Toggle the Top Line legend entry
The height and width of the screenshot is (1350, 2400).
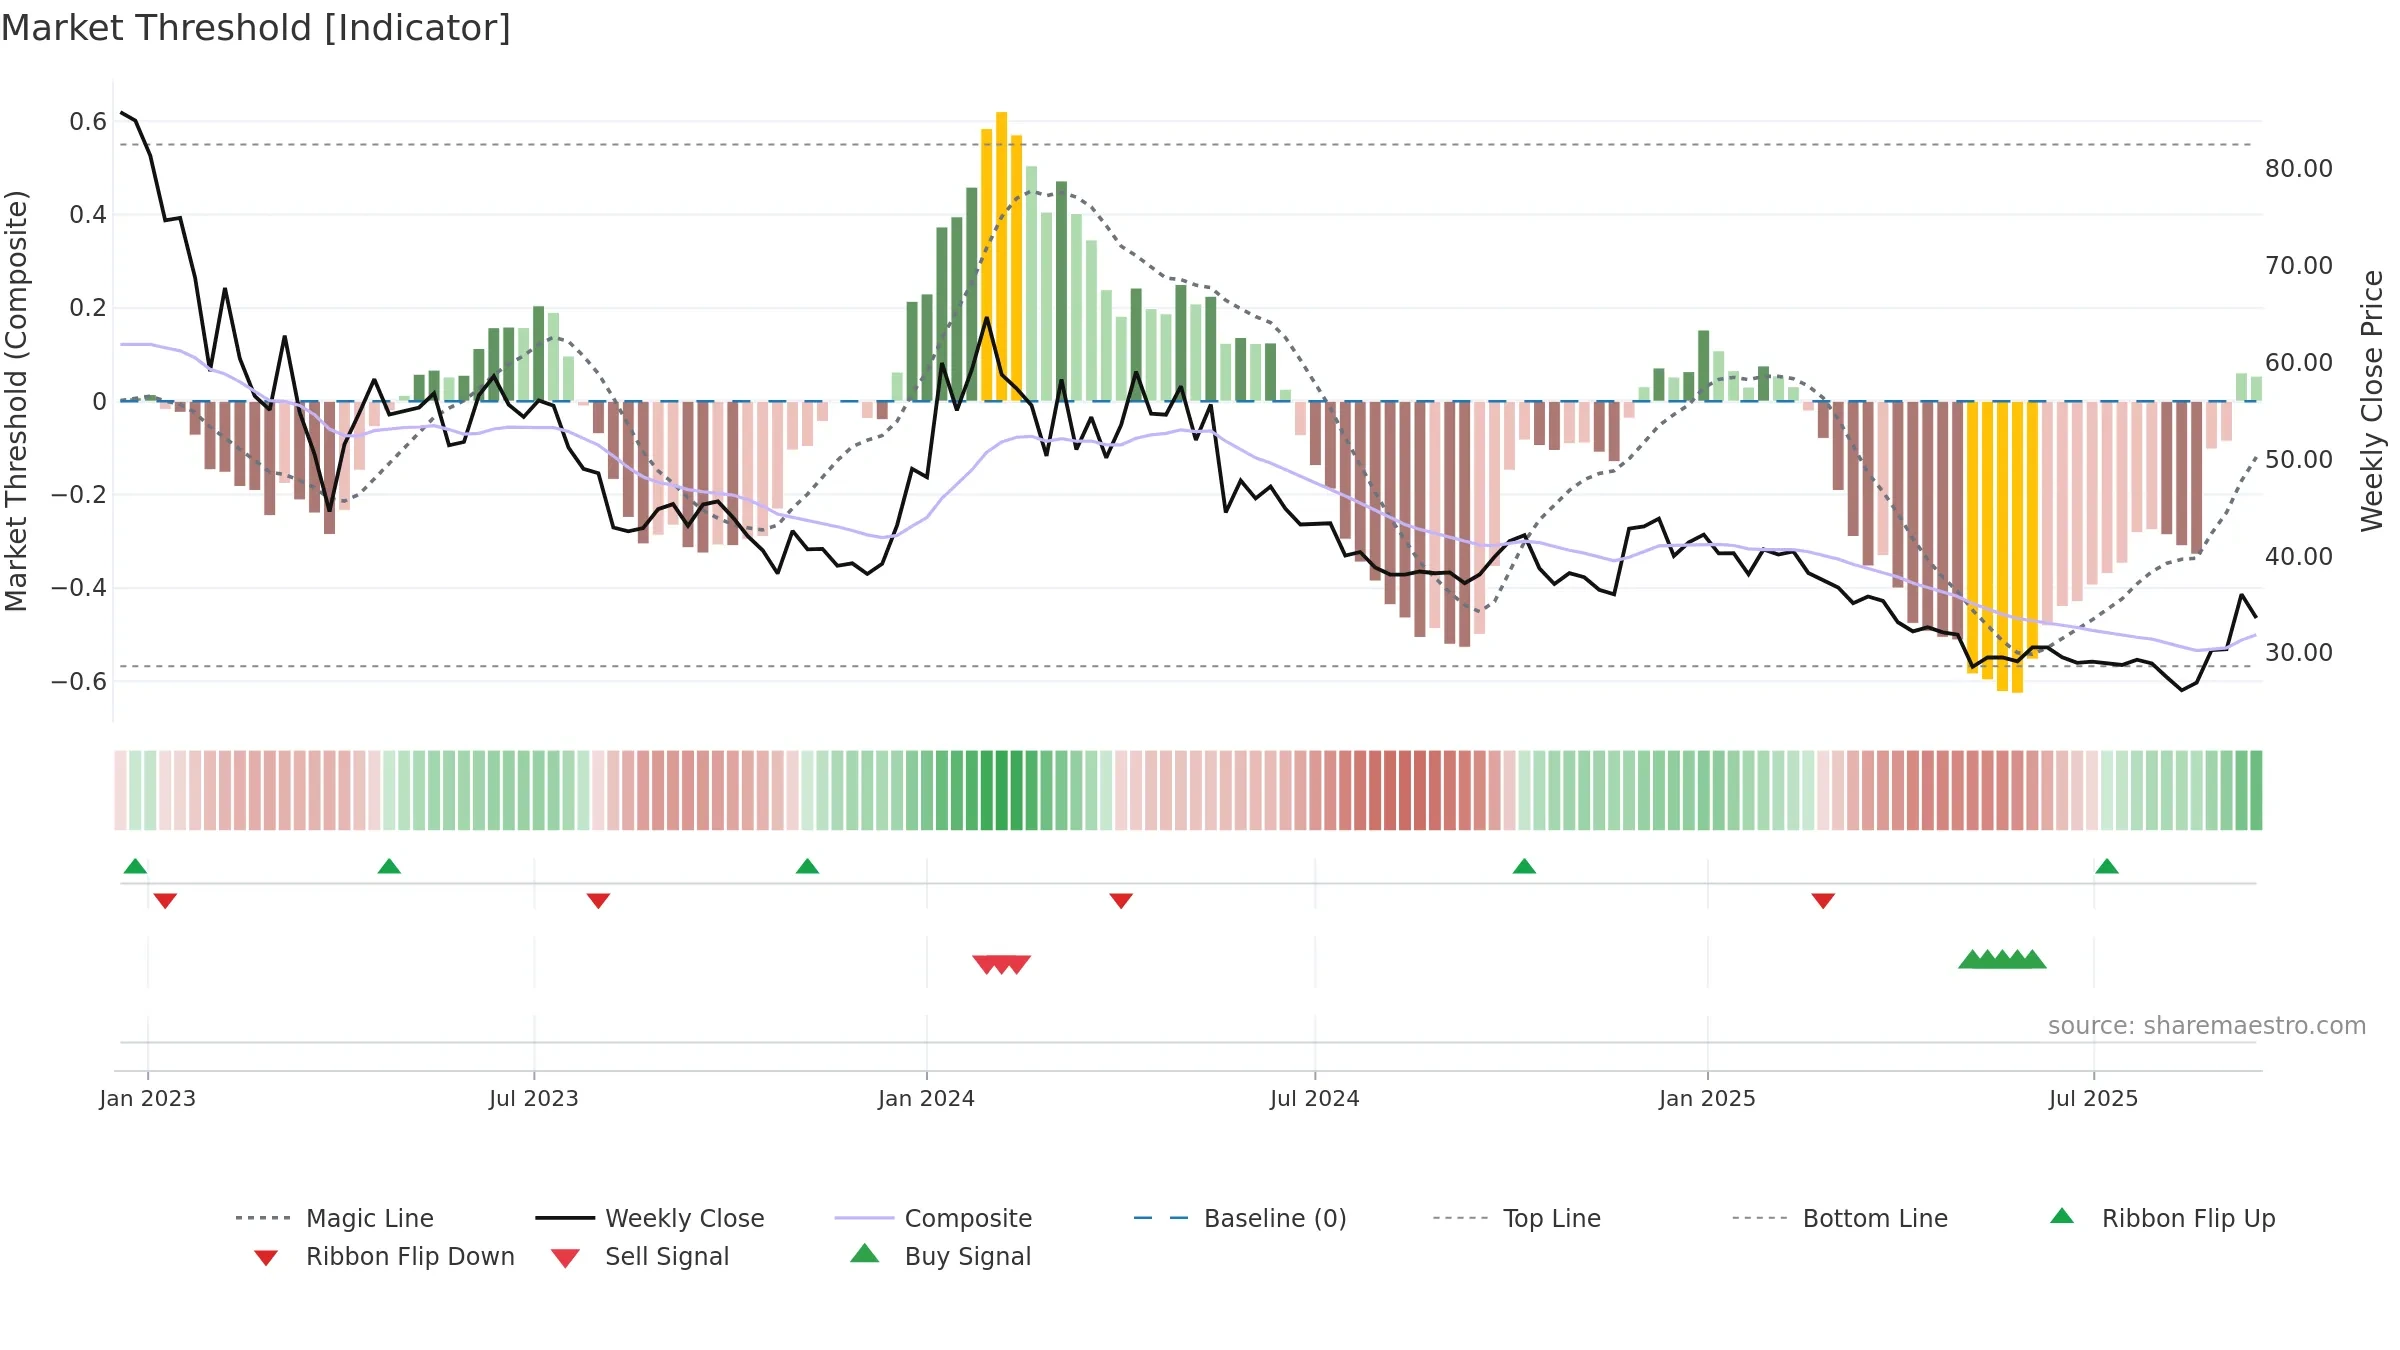(x=1516, y=1218)
